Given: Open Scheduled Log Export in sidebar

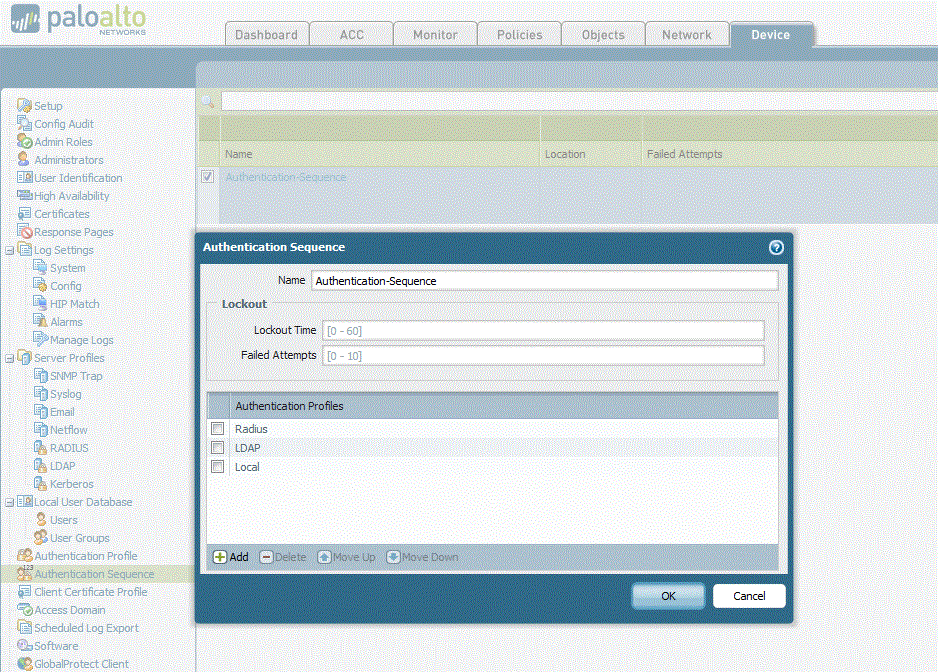Looking at the screenshot, I should (86, 628).
